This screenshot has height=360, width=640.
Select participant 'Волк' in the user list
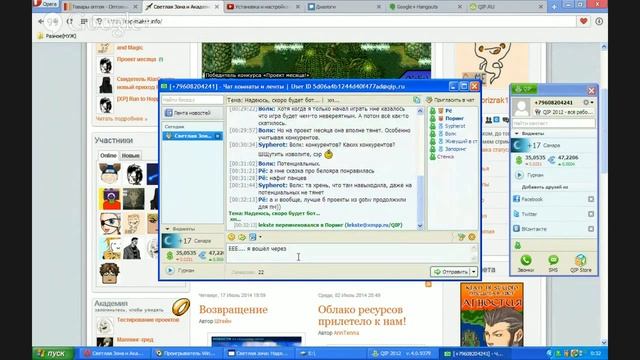[x=450, y=133]
